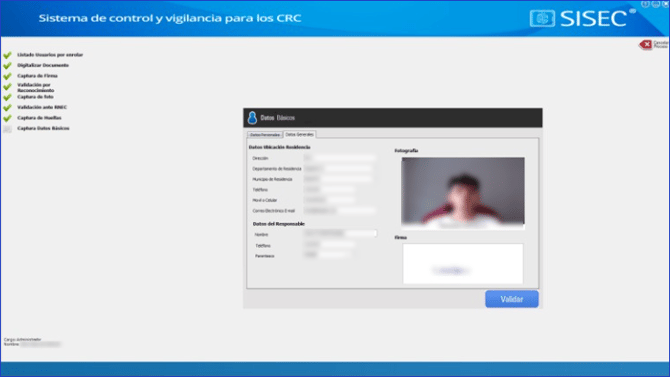
Task: Click the Validar button
Action: pos(511,299)
